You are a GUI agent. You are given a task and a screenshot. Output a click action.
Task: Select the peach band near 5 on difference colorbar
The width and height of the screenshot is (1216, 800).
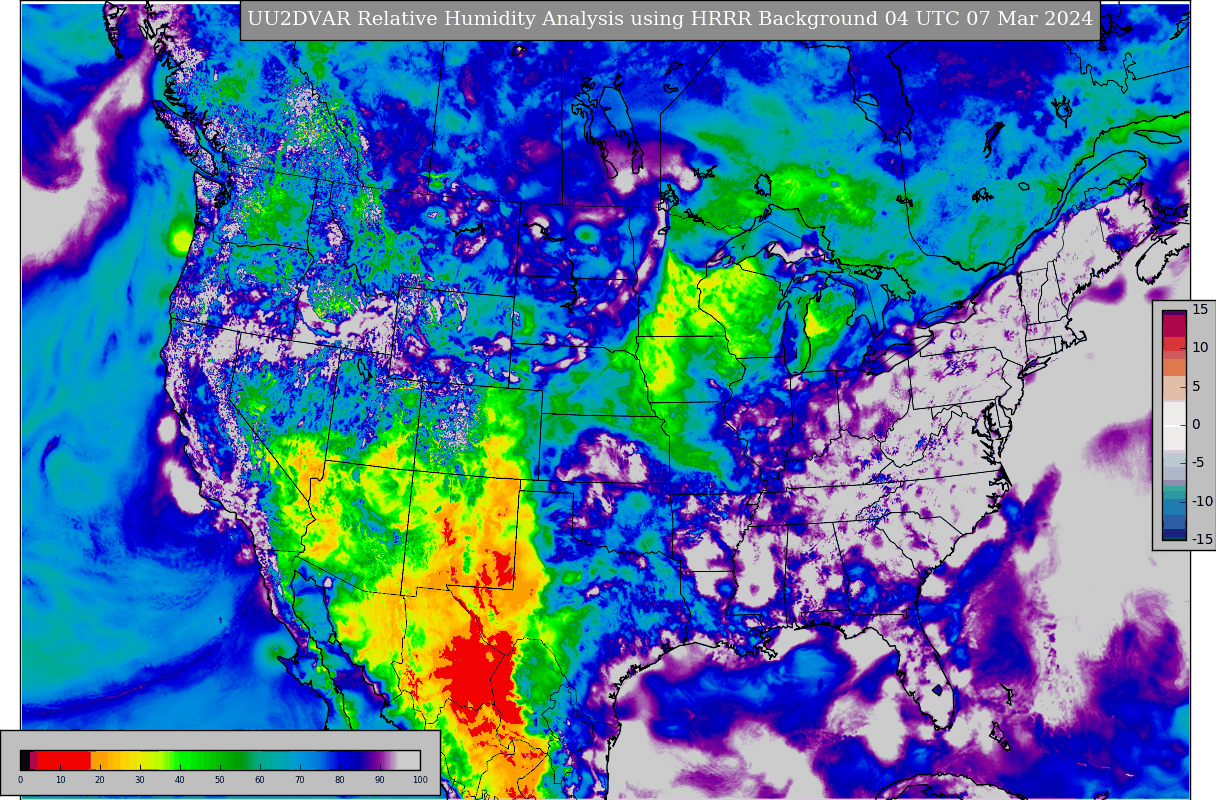1174,388
